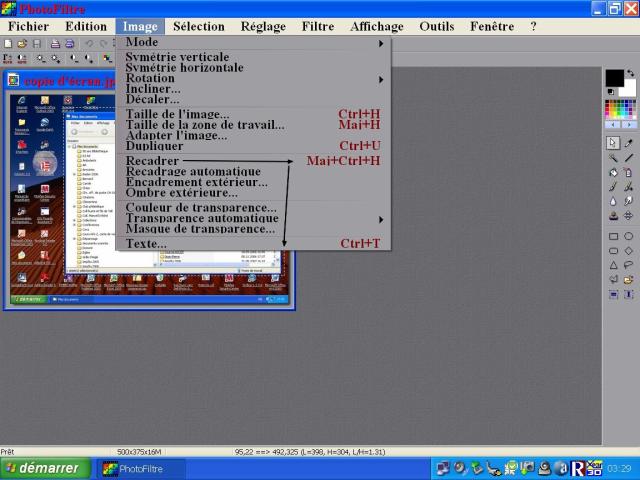Click the Brightness plus icon

(x=56, y=59)
